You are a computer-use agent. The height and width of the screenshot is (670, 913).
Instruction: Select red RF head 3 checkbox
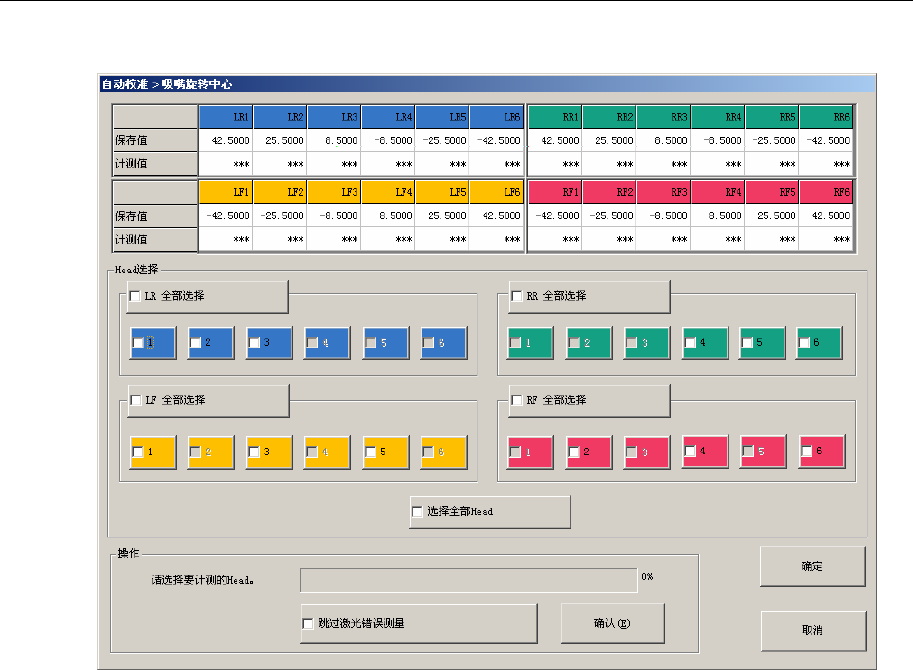(632, 452)
